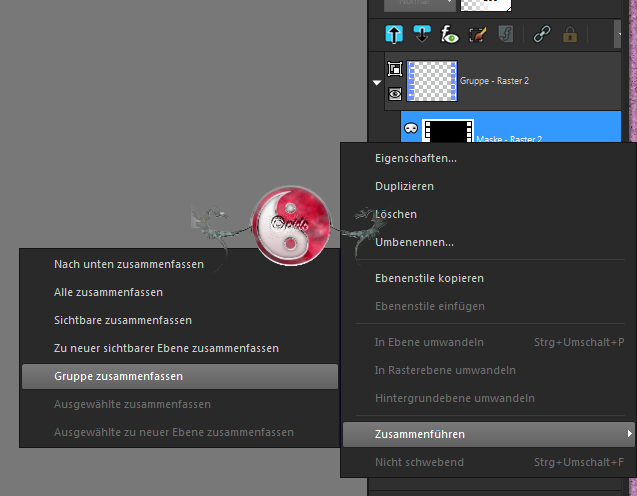Select Nach unten zusammenfassen
This screenshot has width=637, height=496.
(x=128, y=264)
